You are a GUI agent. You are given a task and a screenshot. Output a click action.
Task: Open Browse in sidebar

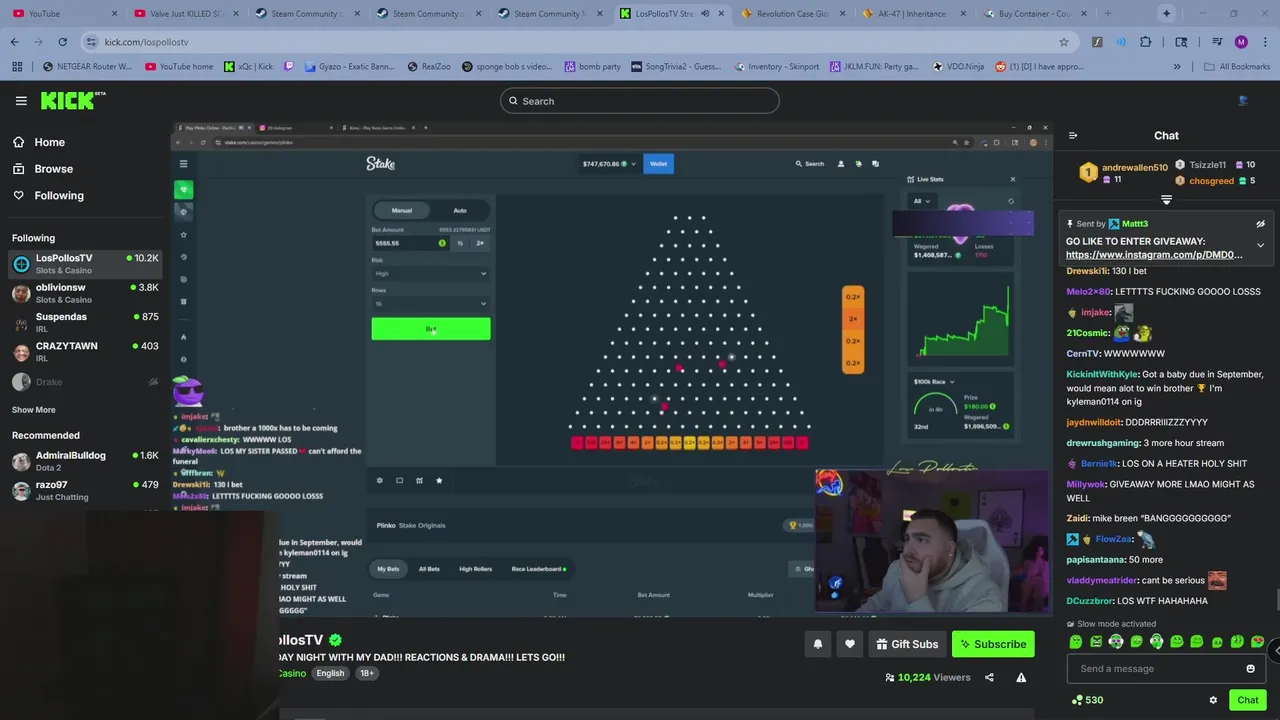point(42,169)
